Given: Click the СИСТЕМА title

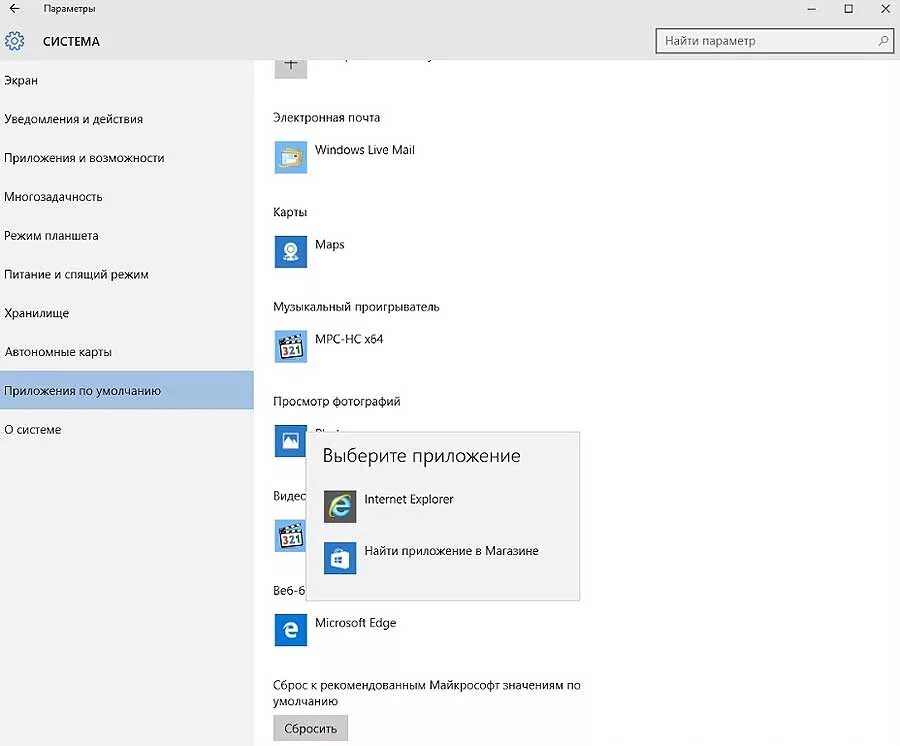Looking at the screenshot, I should pyautogui.click(x=71, y=41).
